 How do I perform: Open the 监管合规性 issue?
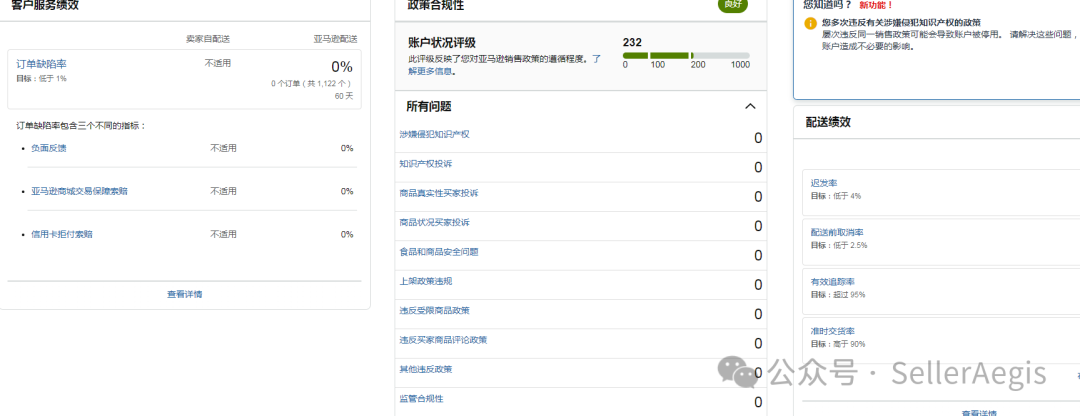pyautogui.click(x=421, y=398)
